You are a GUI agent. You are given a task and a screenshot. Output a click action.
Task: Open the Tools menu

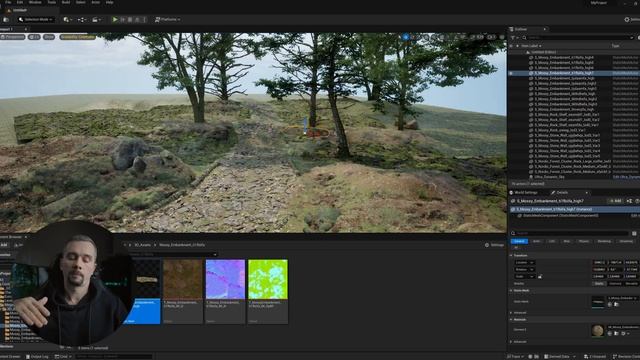pos(52,2)
